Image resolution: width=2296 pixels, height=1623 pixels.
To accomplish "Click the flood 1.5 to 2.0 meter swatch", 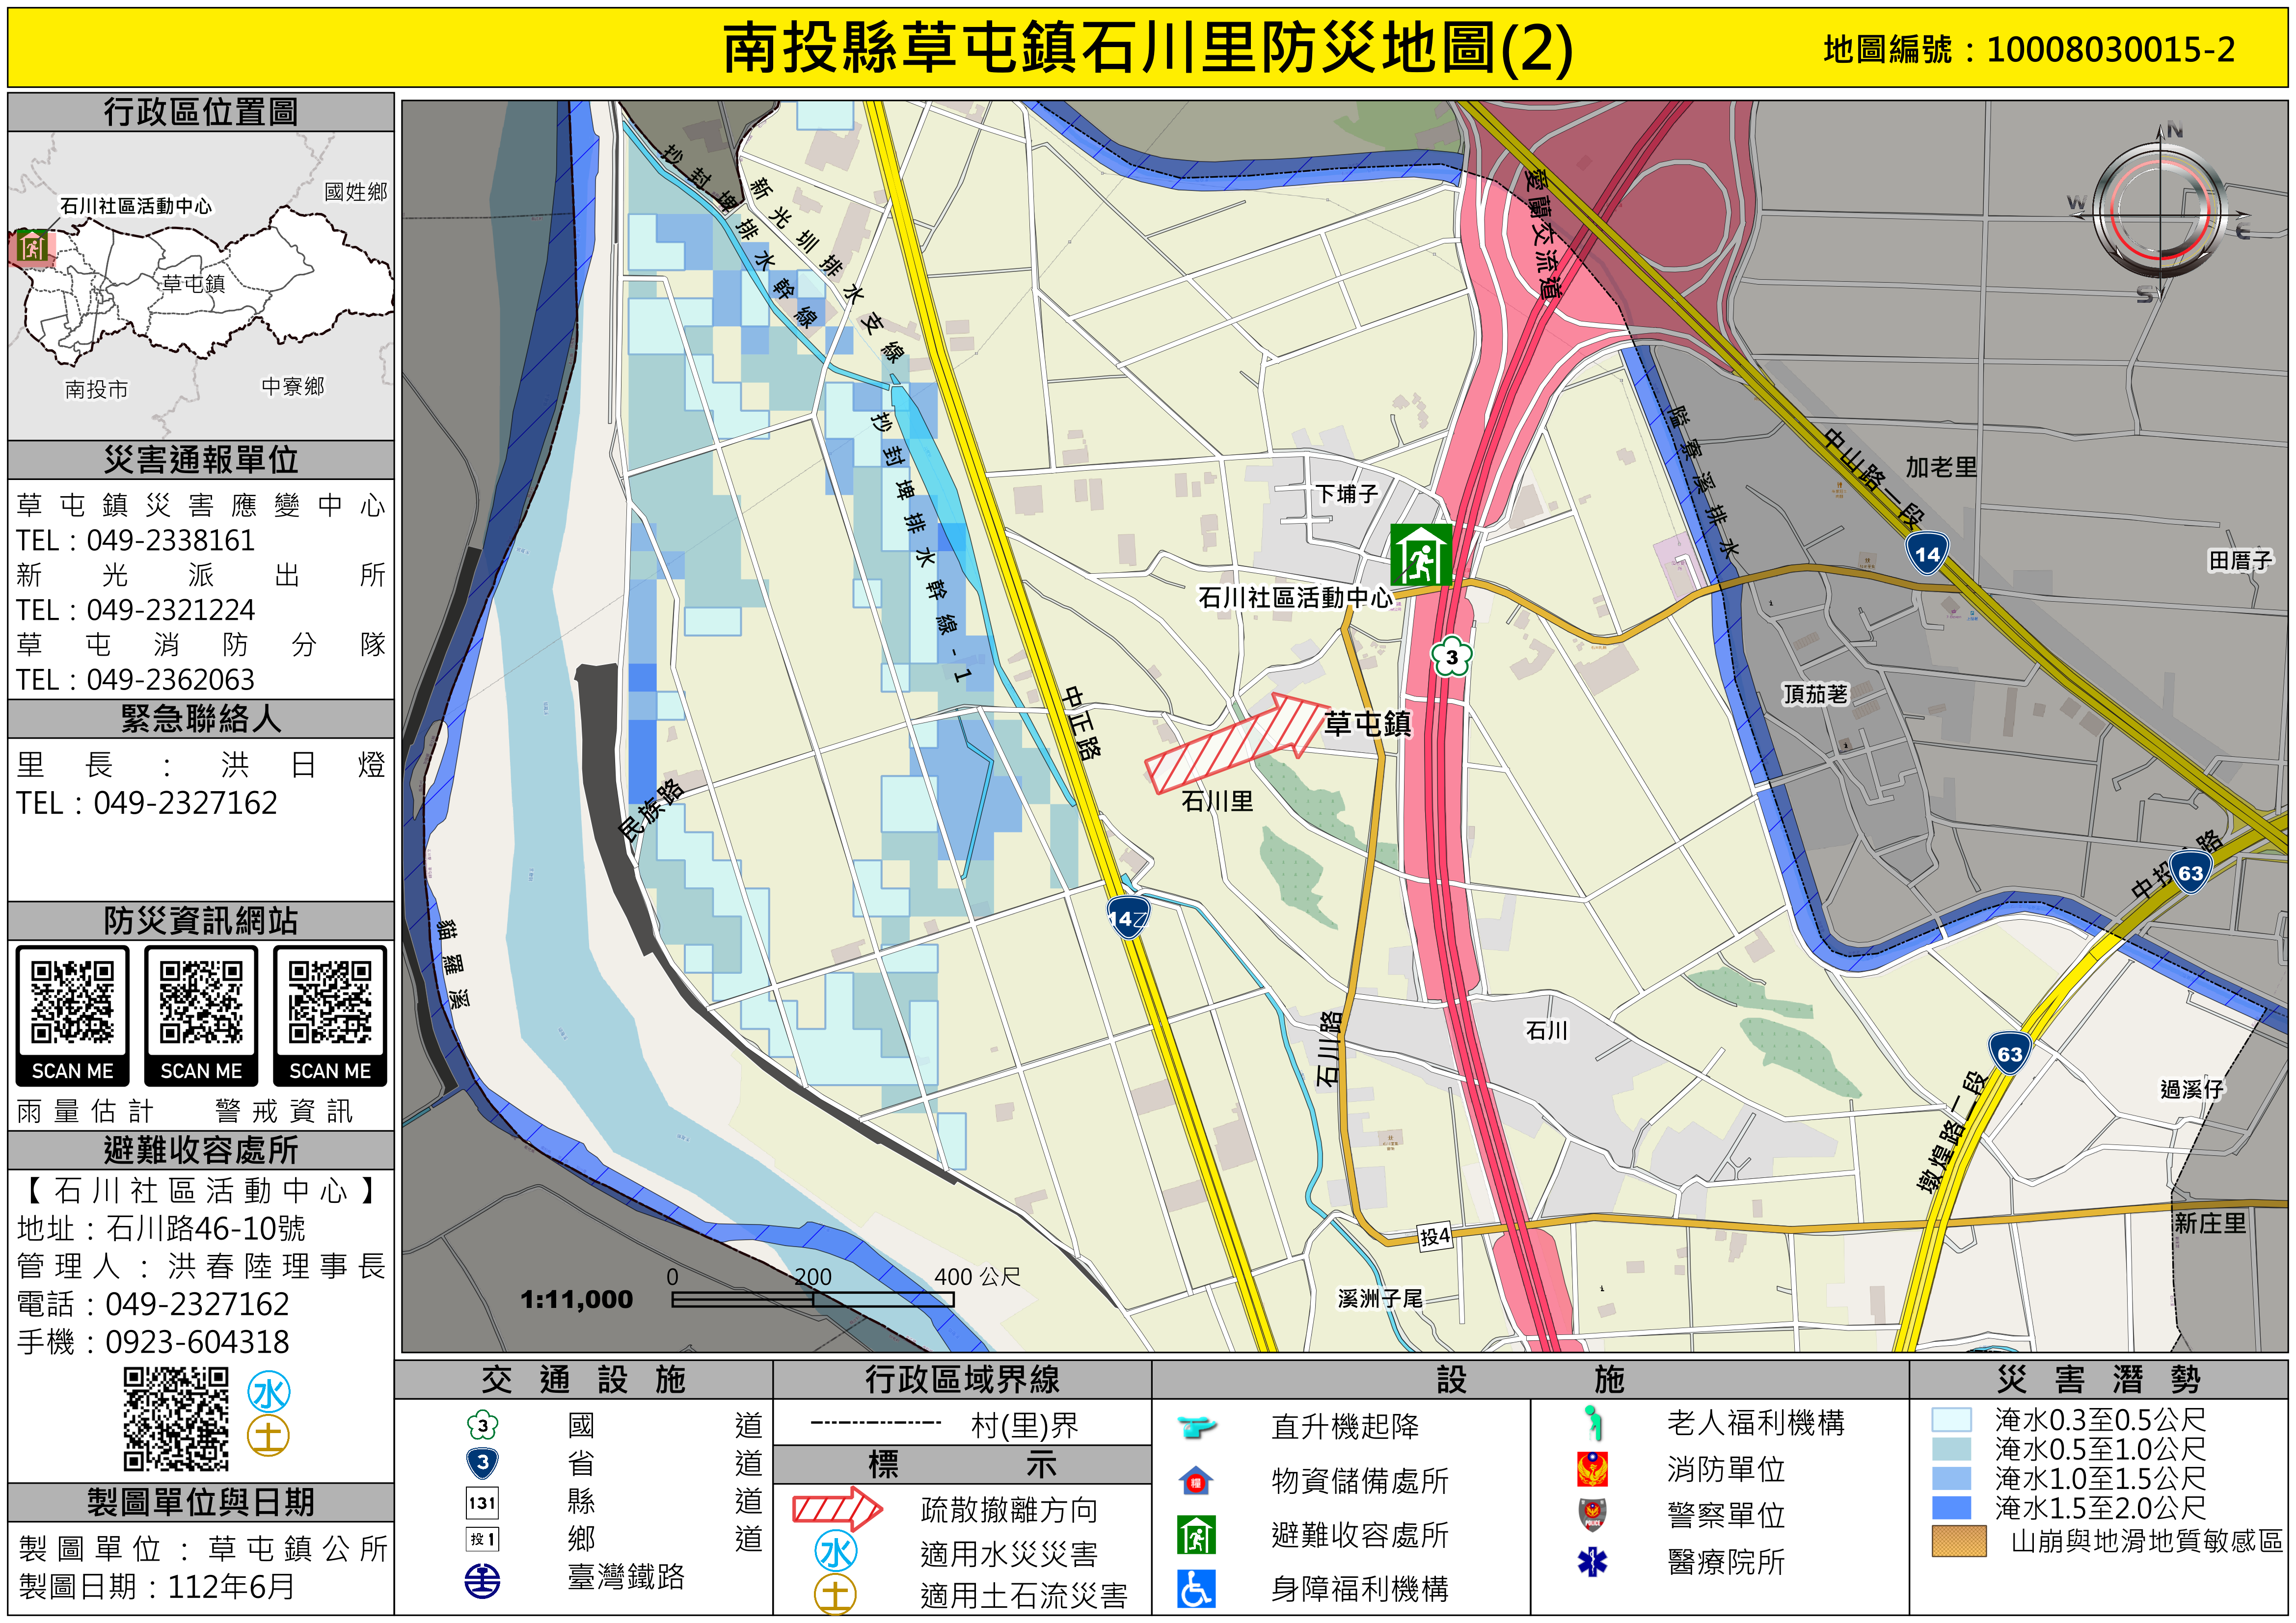I will tap(1951, 1507).
